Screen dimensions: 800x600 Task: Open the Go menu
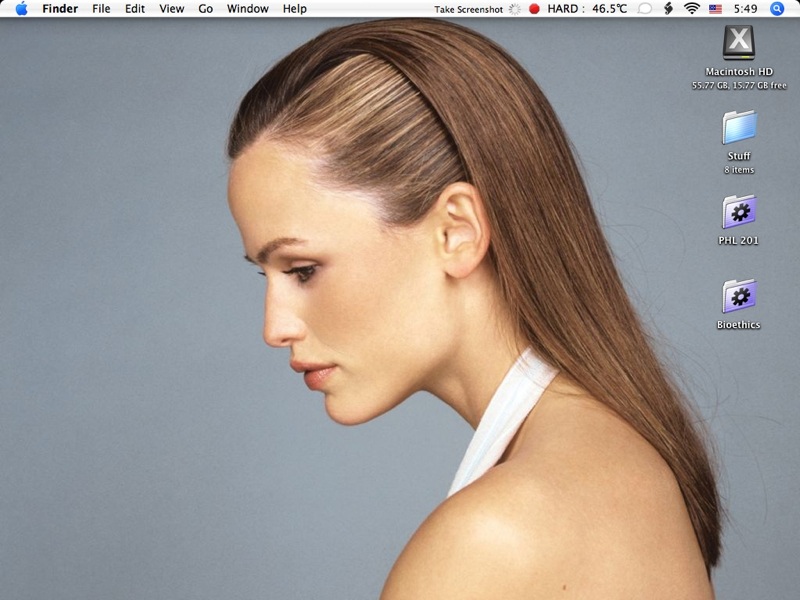(x=206, y=9)
